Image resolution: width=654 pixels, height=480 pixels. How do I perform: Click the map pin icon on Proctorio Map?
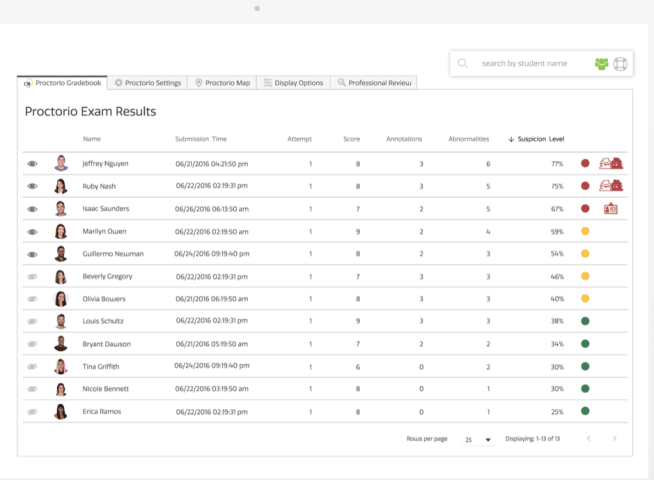coord(199,83)
